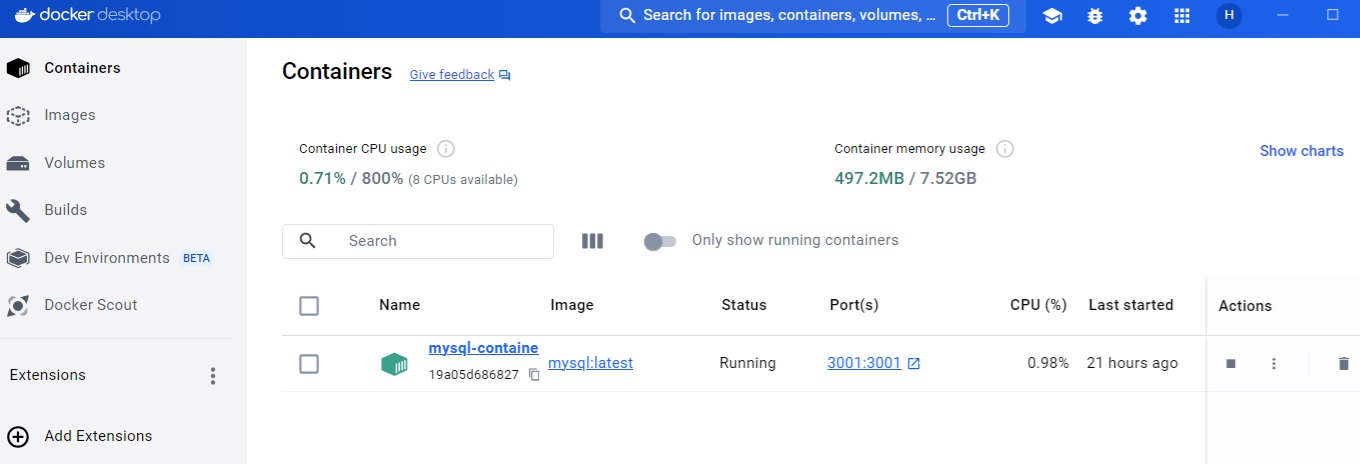Click the 497.2MB / 7.52GB memory value
The image size is (1360, 464).
pyautogui.click(x=905, y=179)
